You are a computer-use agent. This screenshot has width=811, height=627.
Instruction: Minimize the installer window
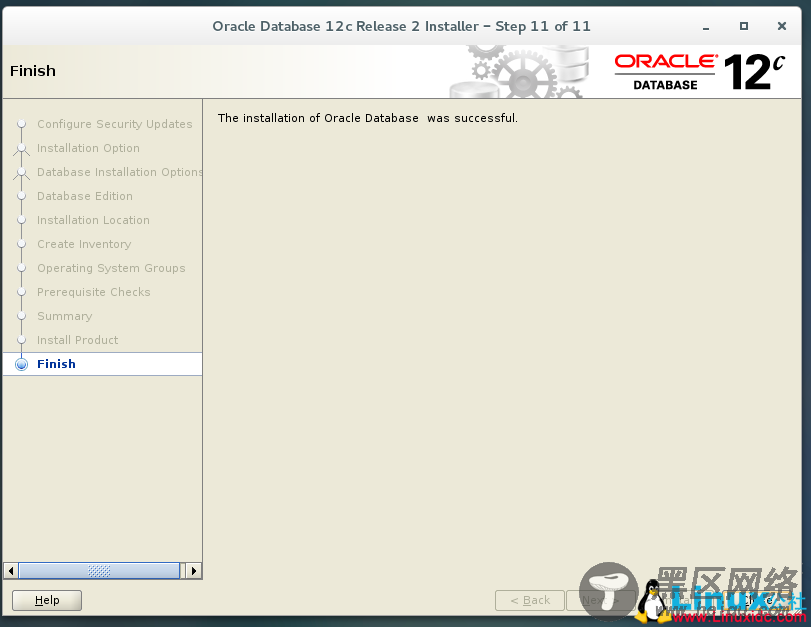pos(705,27)
